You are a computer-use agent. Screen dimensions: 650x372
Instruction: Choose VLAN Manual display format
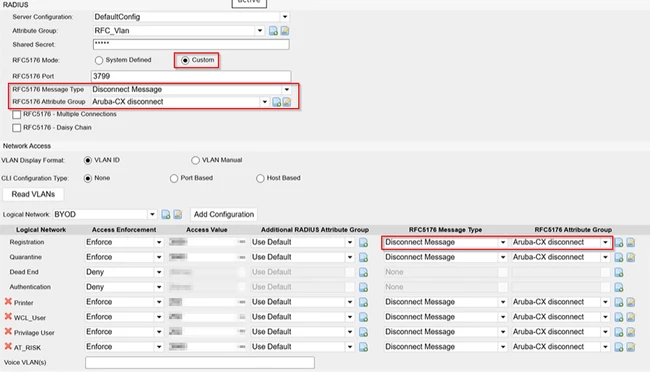[x=195, y=160]
